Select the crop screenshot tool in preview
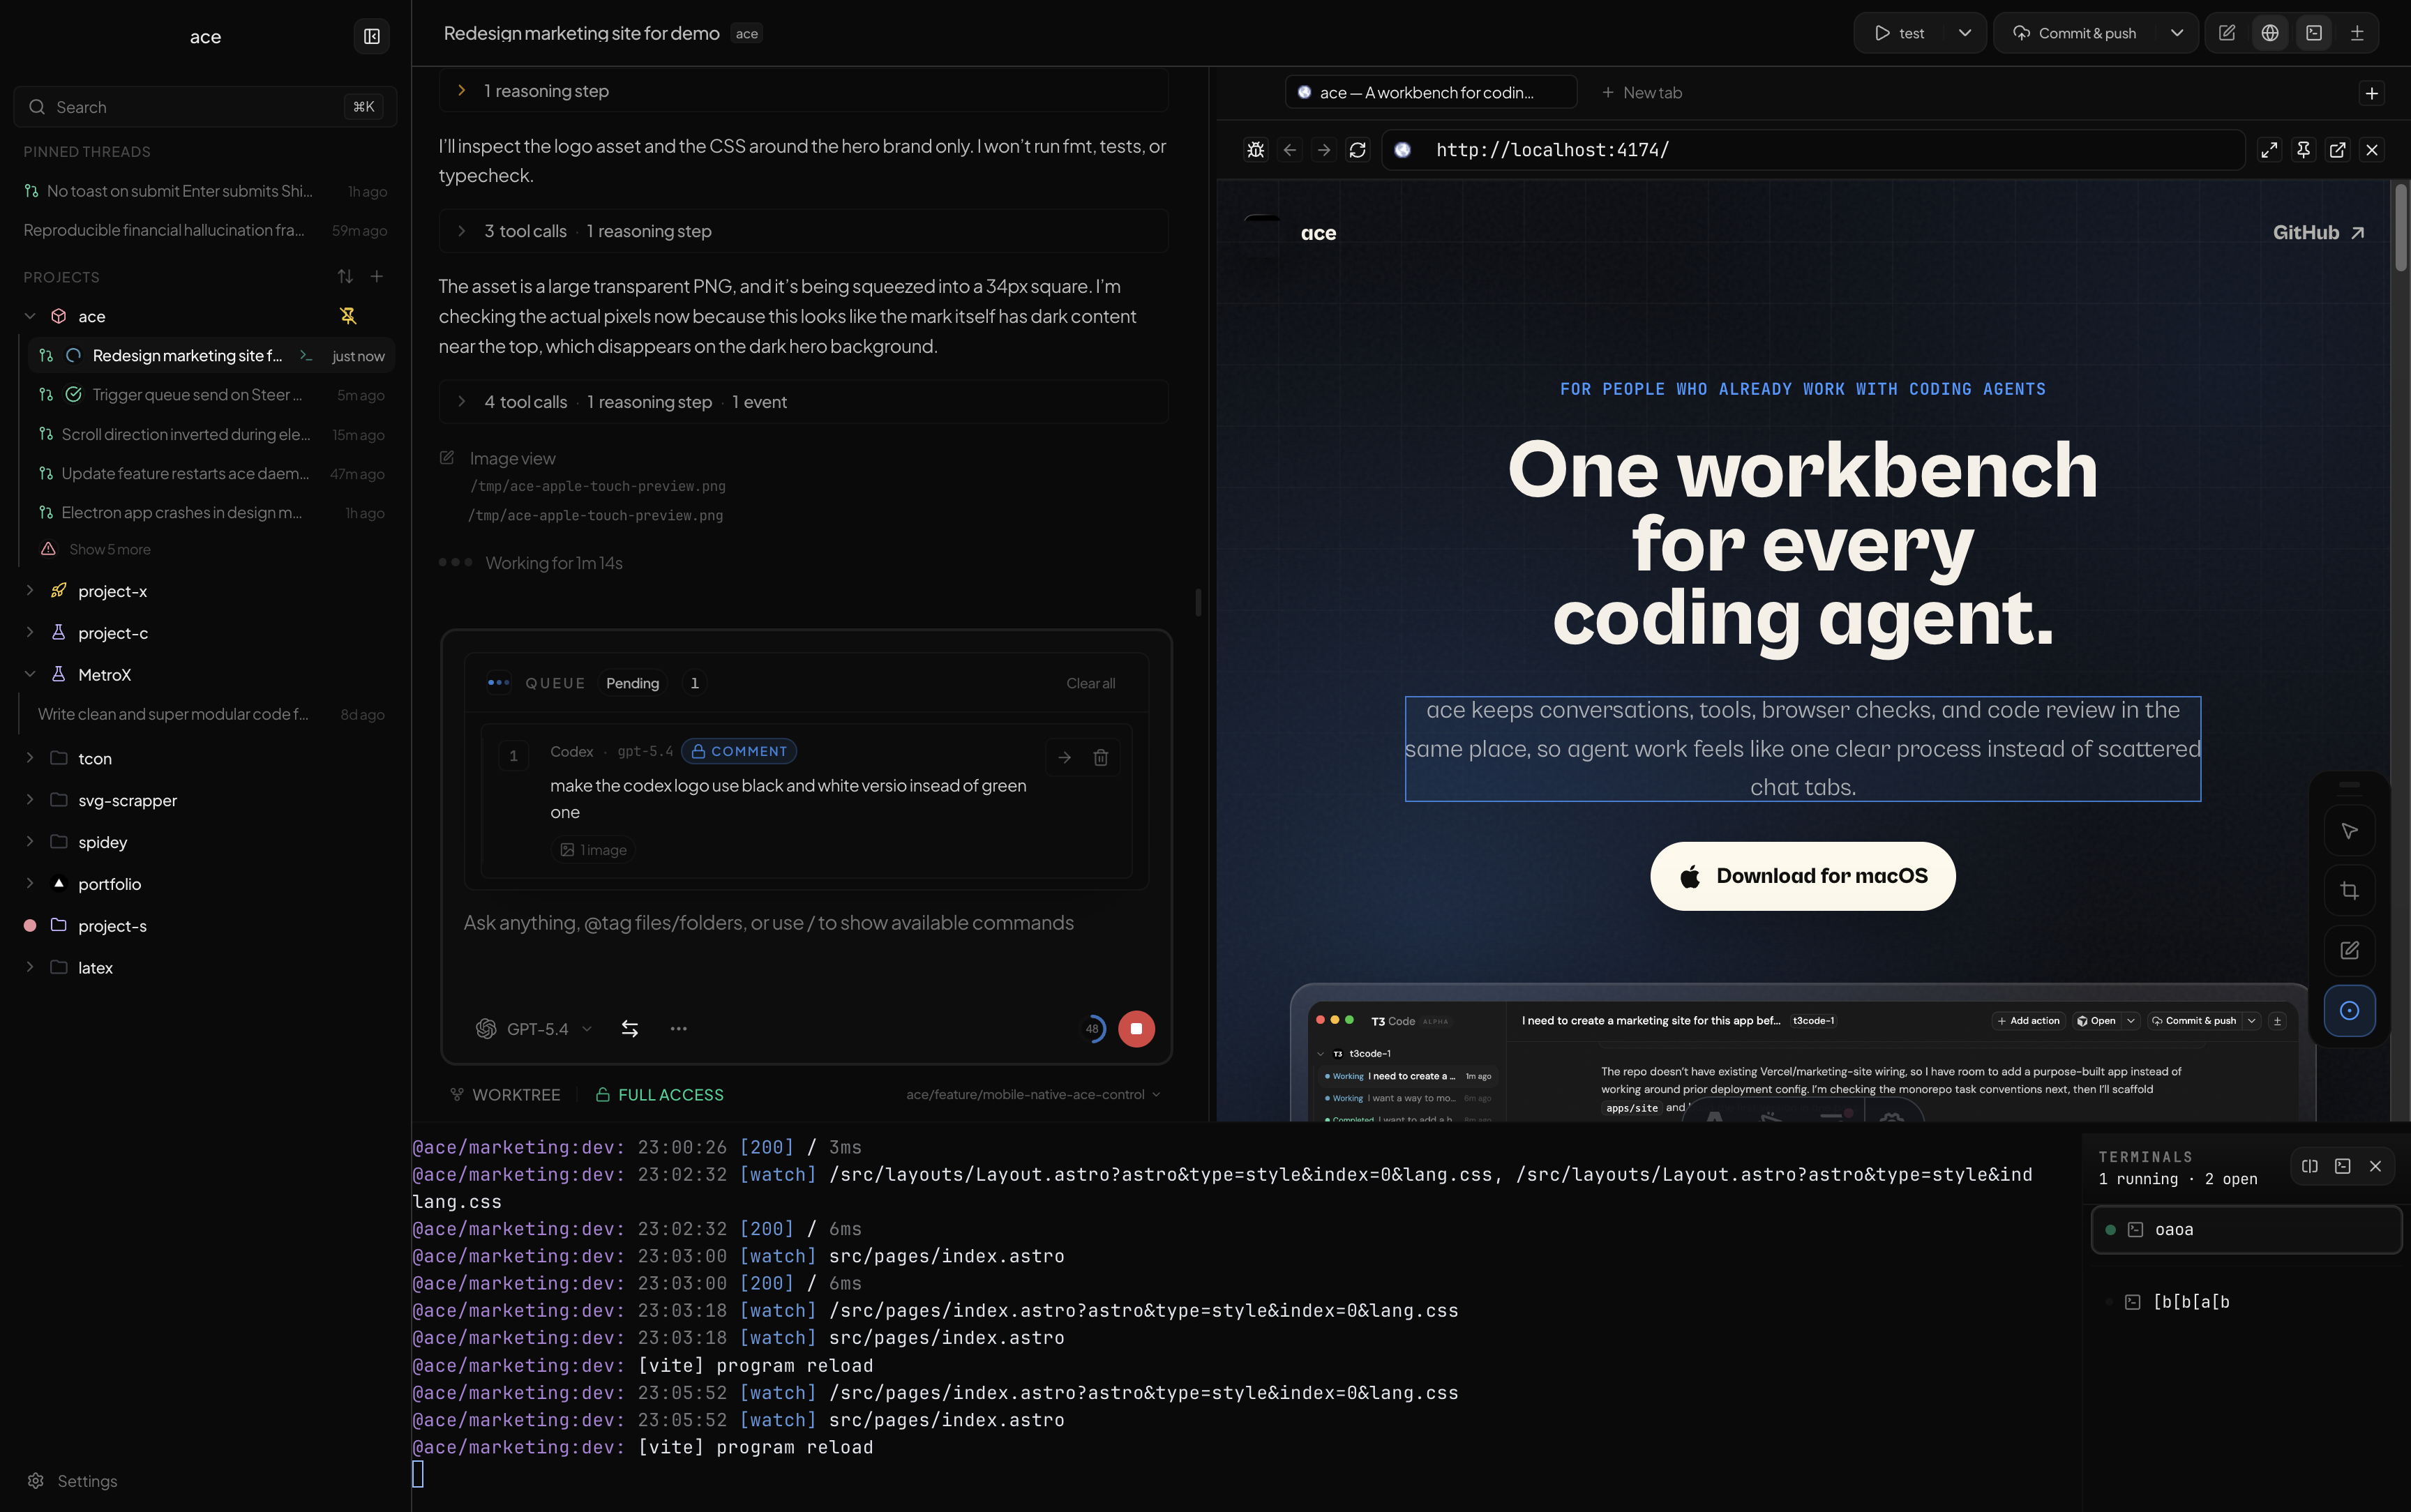This screenshot has width=2411, height=1512. 2350,891
